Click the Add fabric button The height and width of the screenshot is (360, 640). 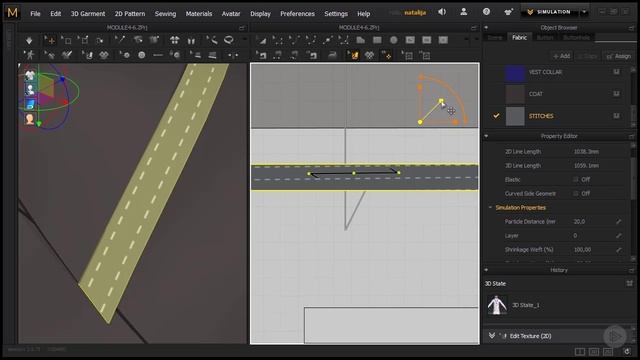tap(561, 56)
